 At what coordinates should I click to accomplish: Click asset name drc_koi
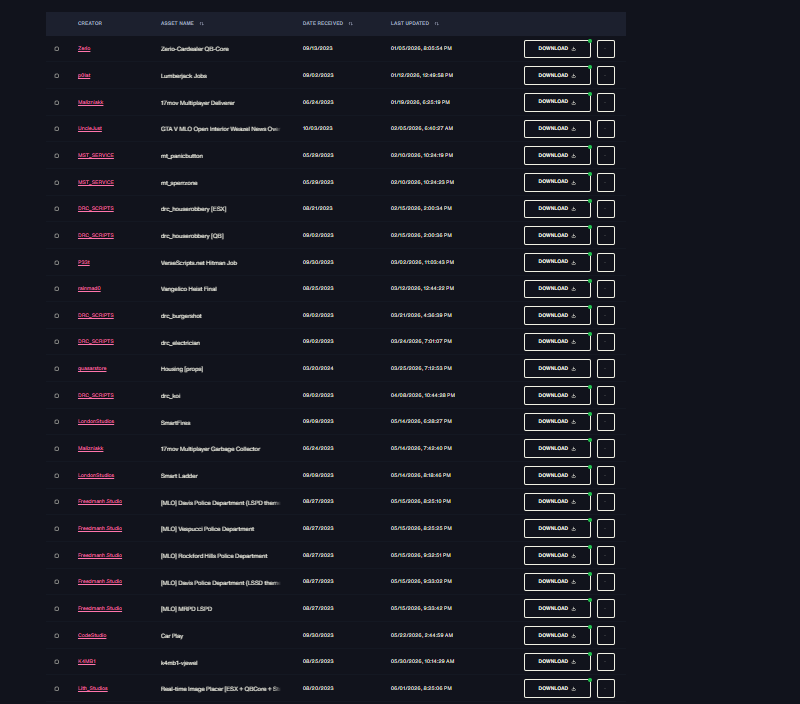click(x=170, y=396)
